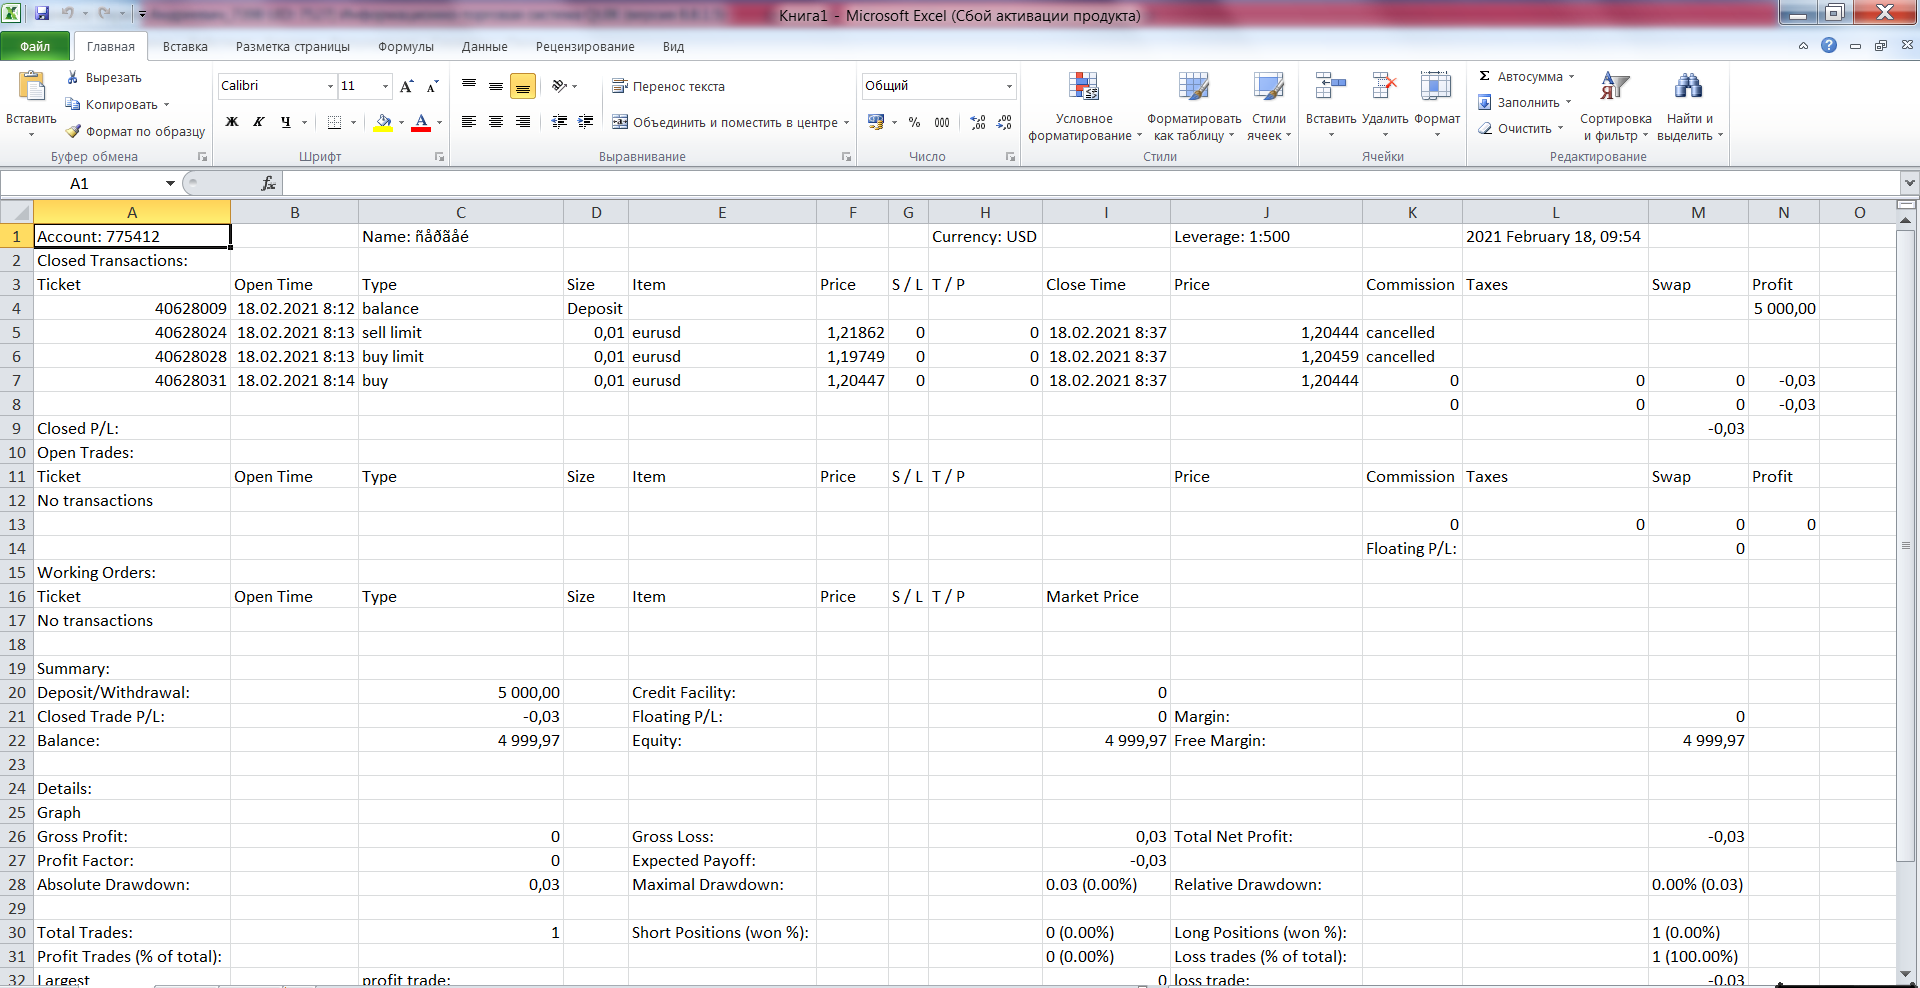Click the increase indent icon
Viewport: 1920px width, 988px height.
(586, 122)
